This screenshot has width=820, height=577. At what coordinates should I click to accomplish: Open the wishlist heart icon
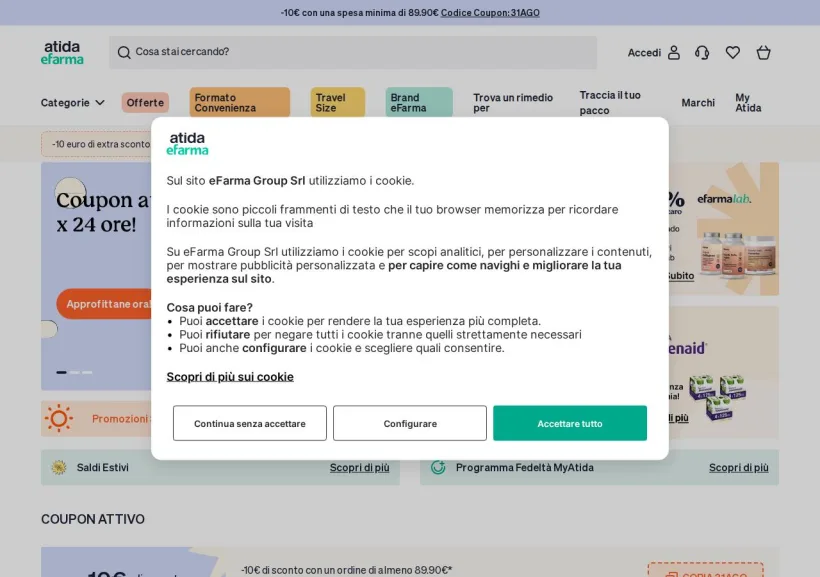click(x=733, y=52)
